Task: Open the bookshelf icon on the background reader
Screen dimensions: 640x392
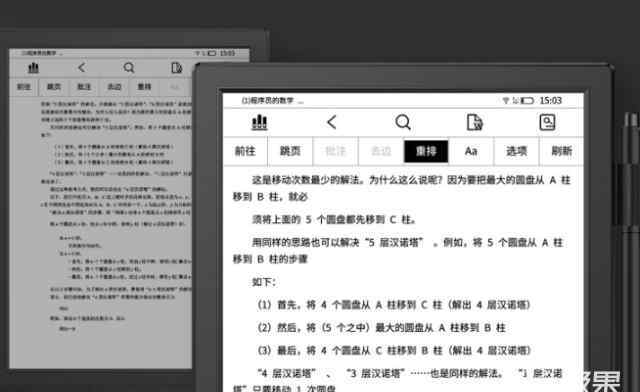Action: click(x=33, y=68)
